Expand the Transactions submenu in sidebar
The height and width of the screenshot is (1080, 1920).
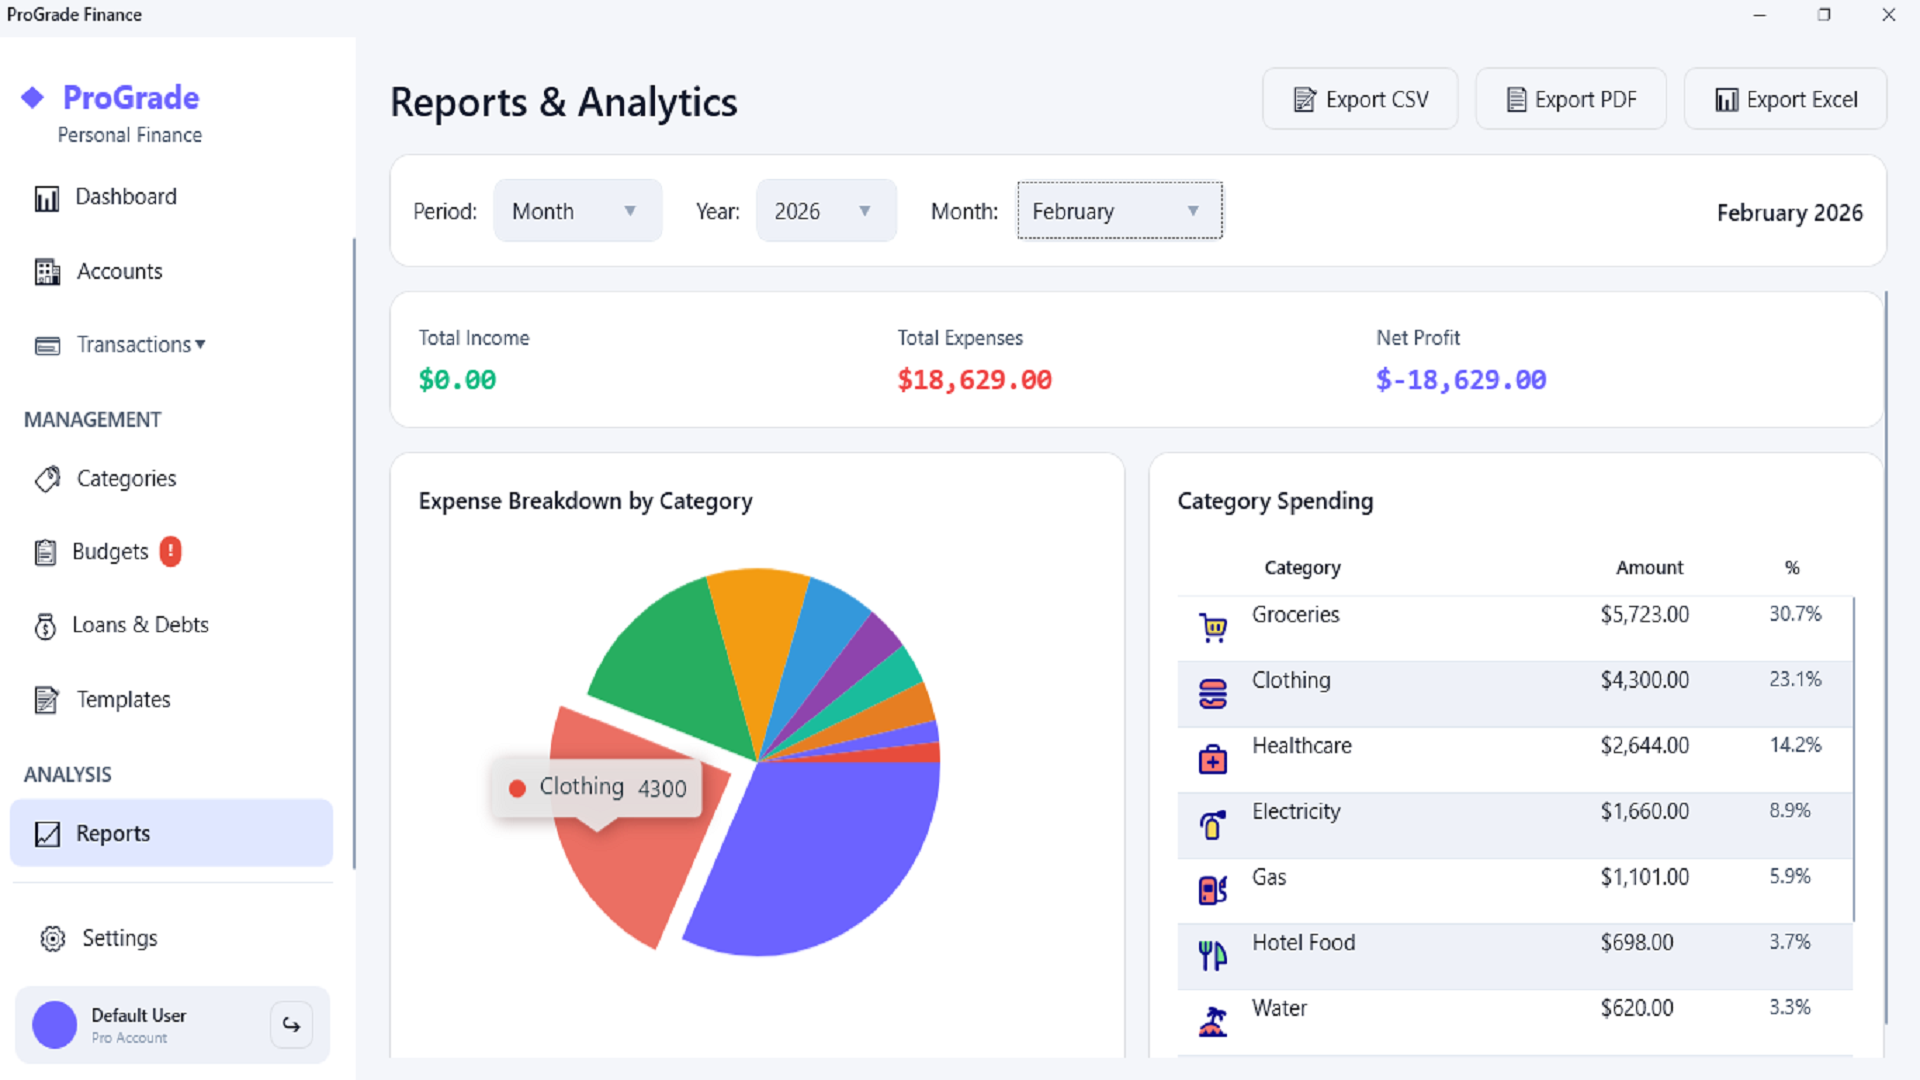(x=140, y=345)
